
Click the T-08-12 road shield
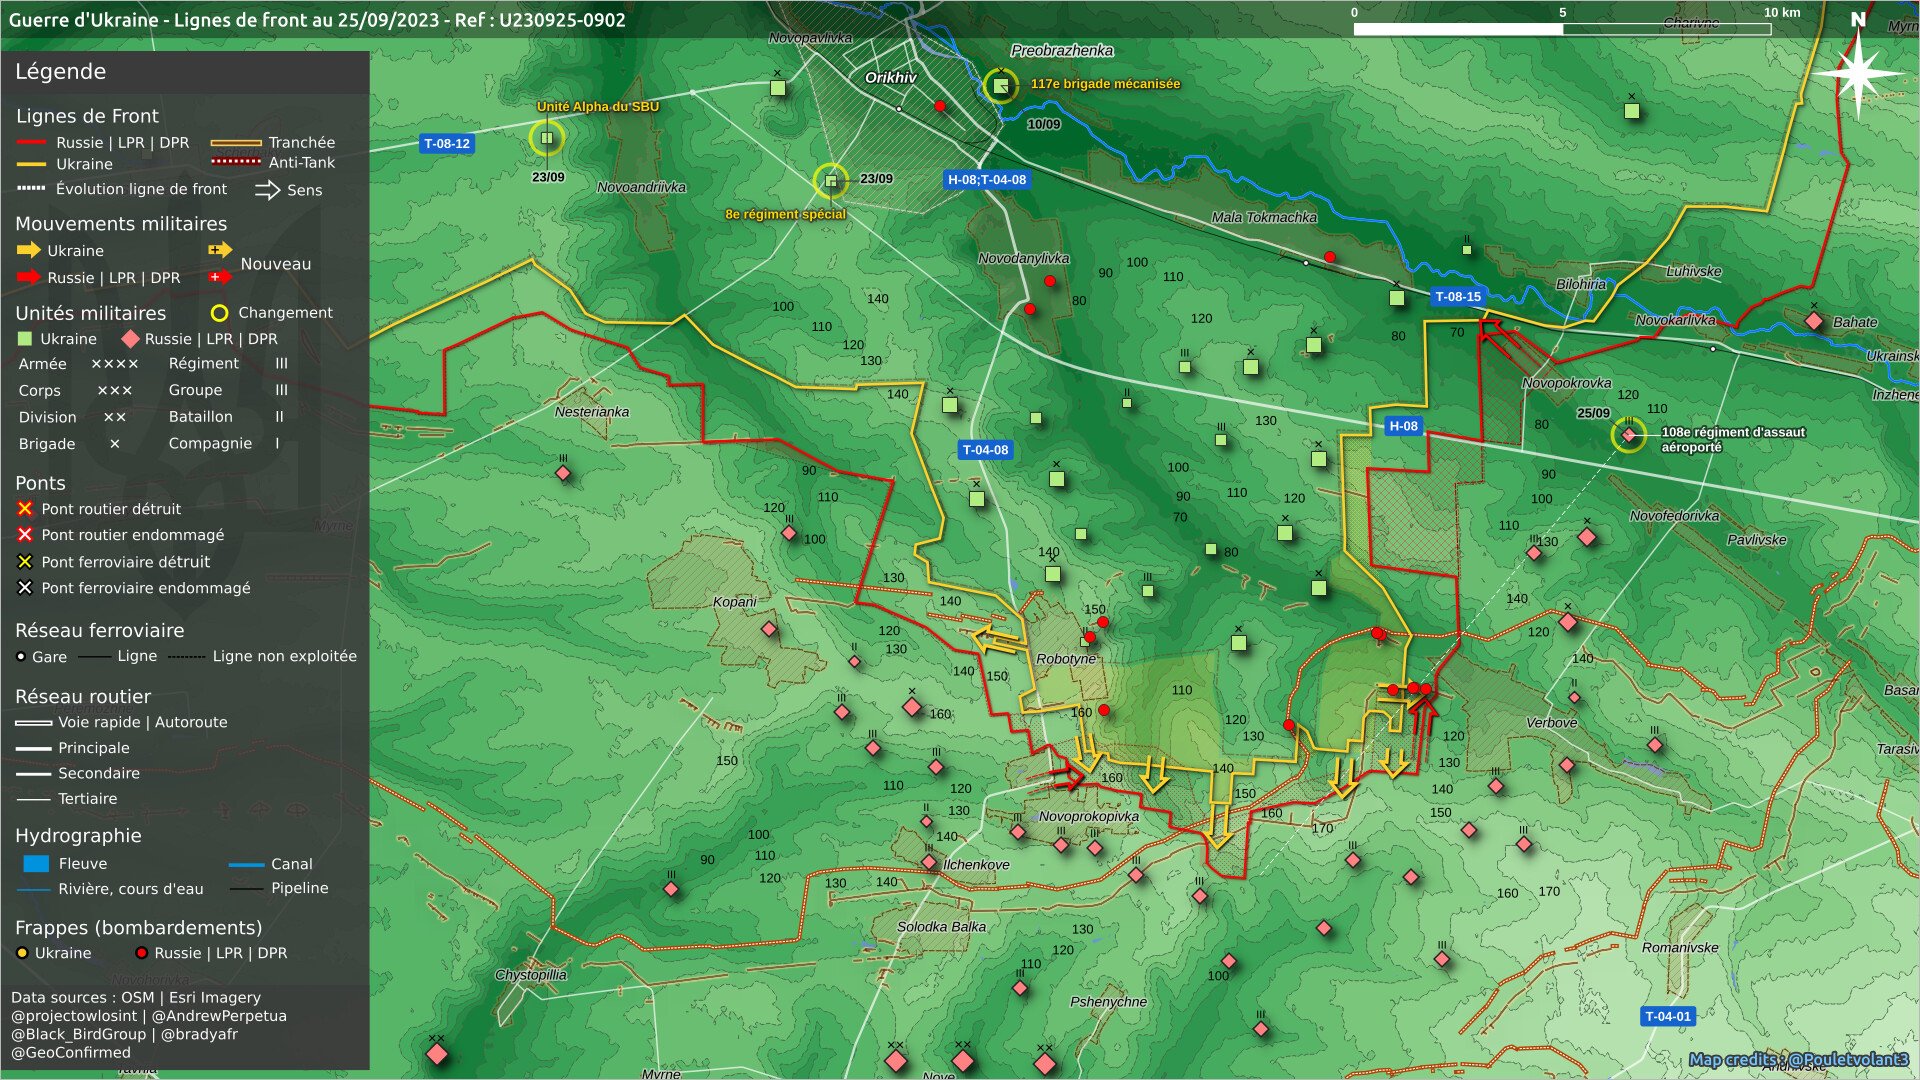tap(446, 144)
